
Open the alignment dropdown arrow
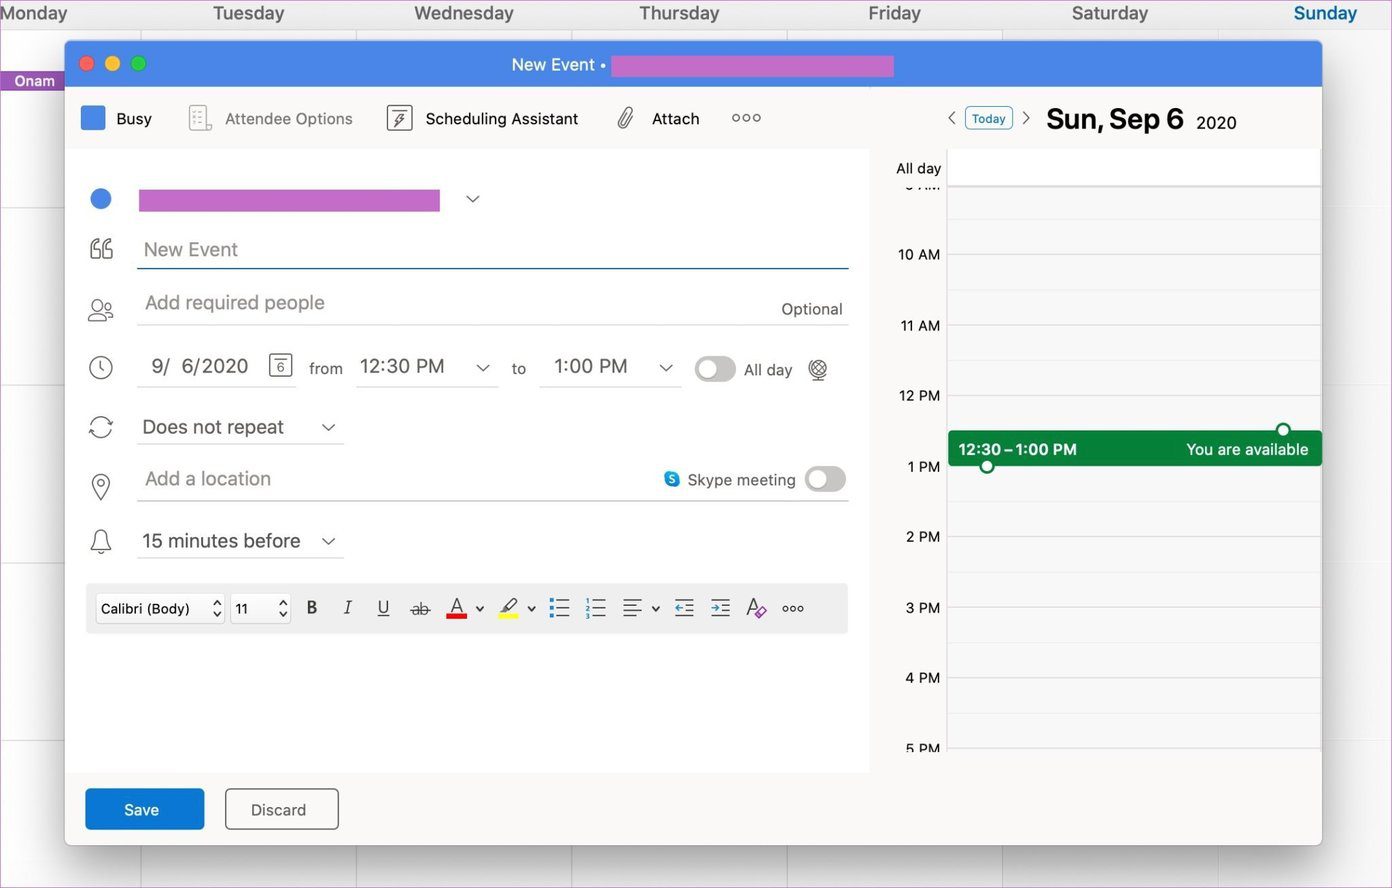pos(655,609)
